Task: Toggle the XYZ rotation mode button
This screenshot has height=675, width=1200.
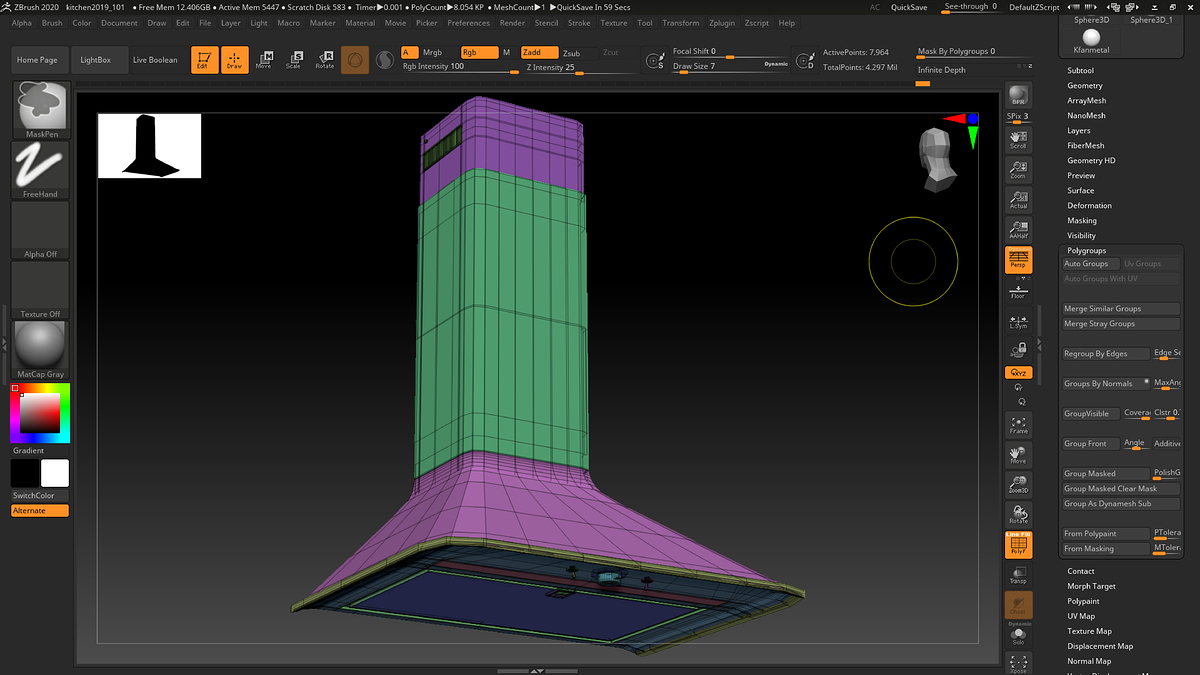Action: (1018, 373)
